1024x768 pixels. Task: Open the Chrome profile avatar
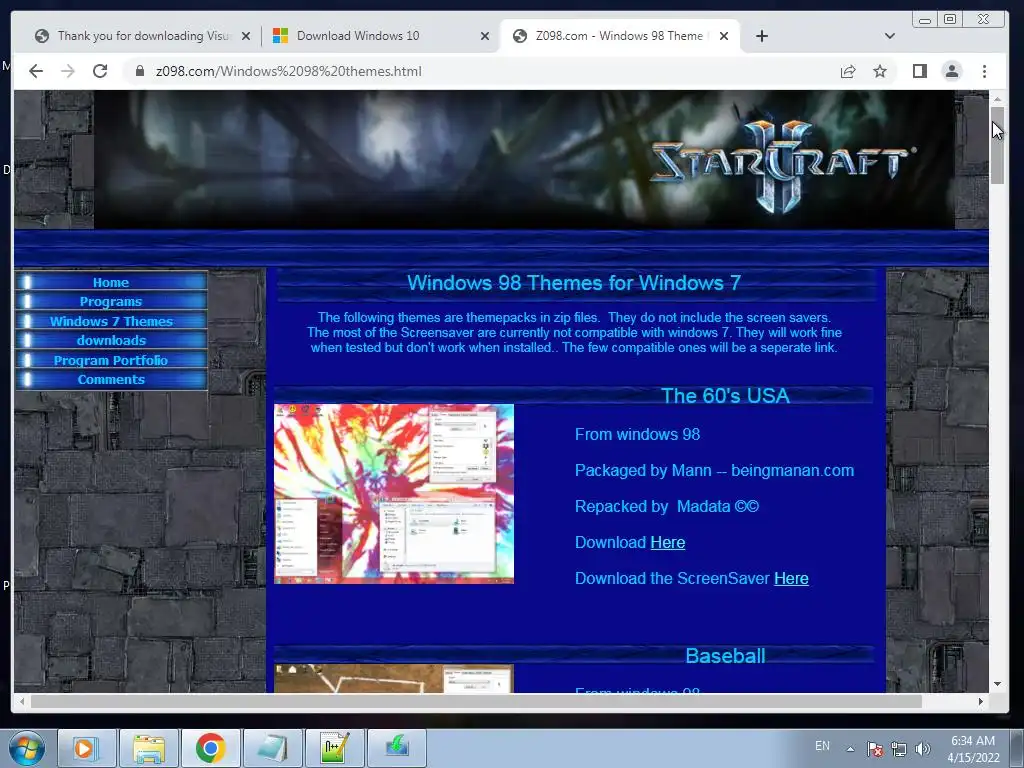coord(952,71)
